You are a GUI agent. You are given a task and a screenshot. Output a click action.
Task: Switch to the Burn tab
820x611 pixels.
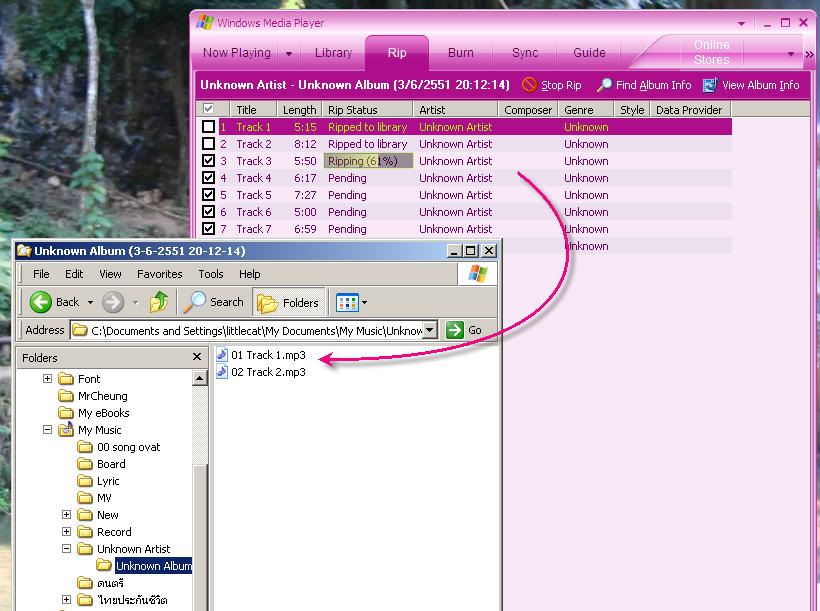461,53
